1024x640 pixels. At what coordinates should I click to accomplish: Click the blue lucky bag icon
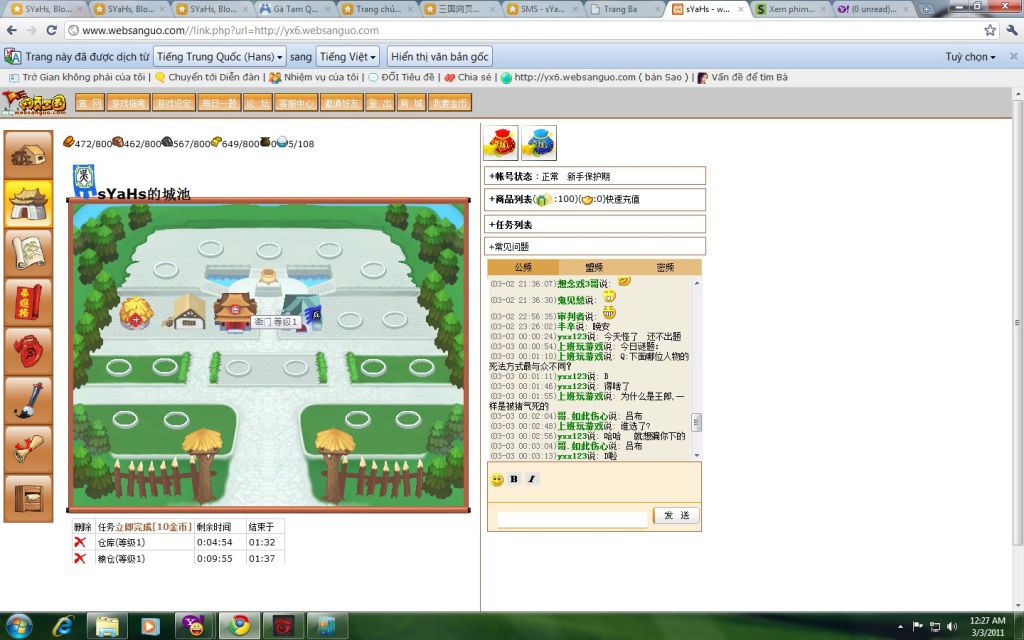pyautogui.click(x=539, y=143)
